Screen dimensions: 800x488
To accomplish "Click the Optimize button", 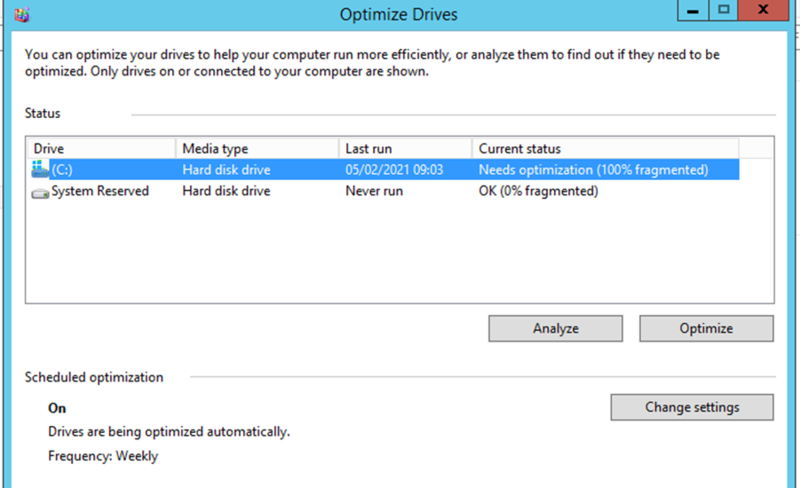I will click(x=706, y=328).
